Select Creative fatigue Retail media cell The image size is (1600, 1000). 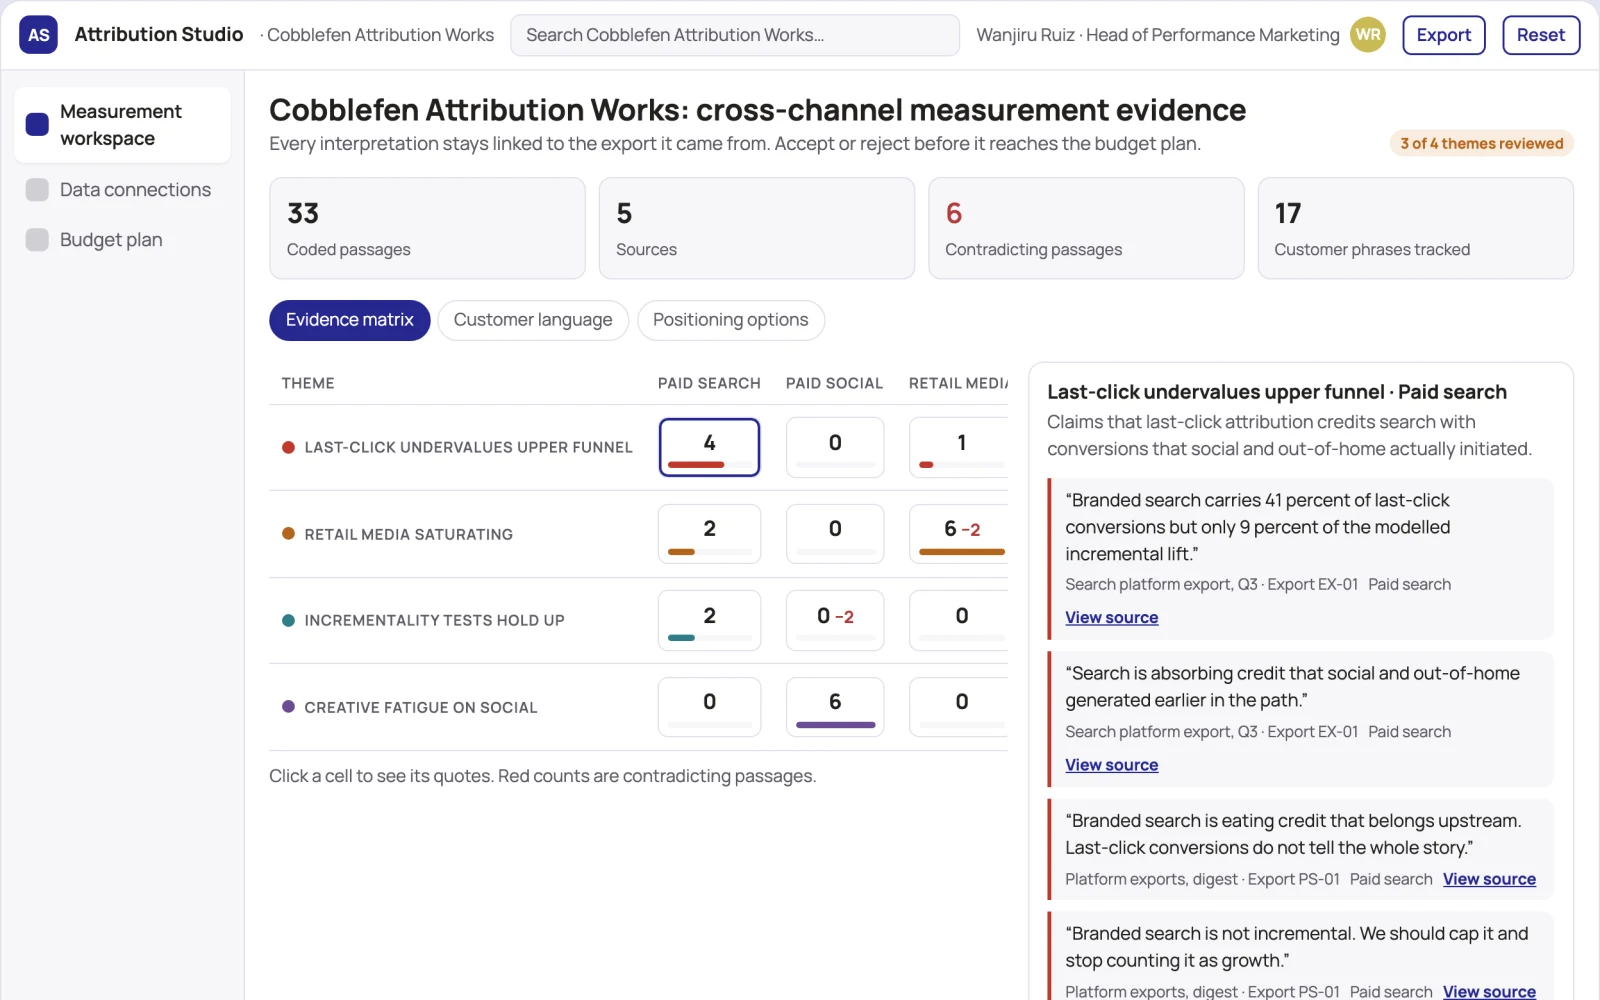point(959,707)
